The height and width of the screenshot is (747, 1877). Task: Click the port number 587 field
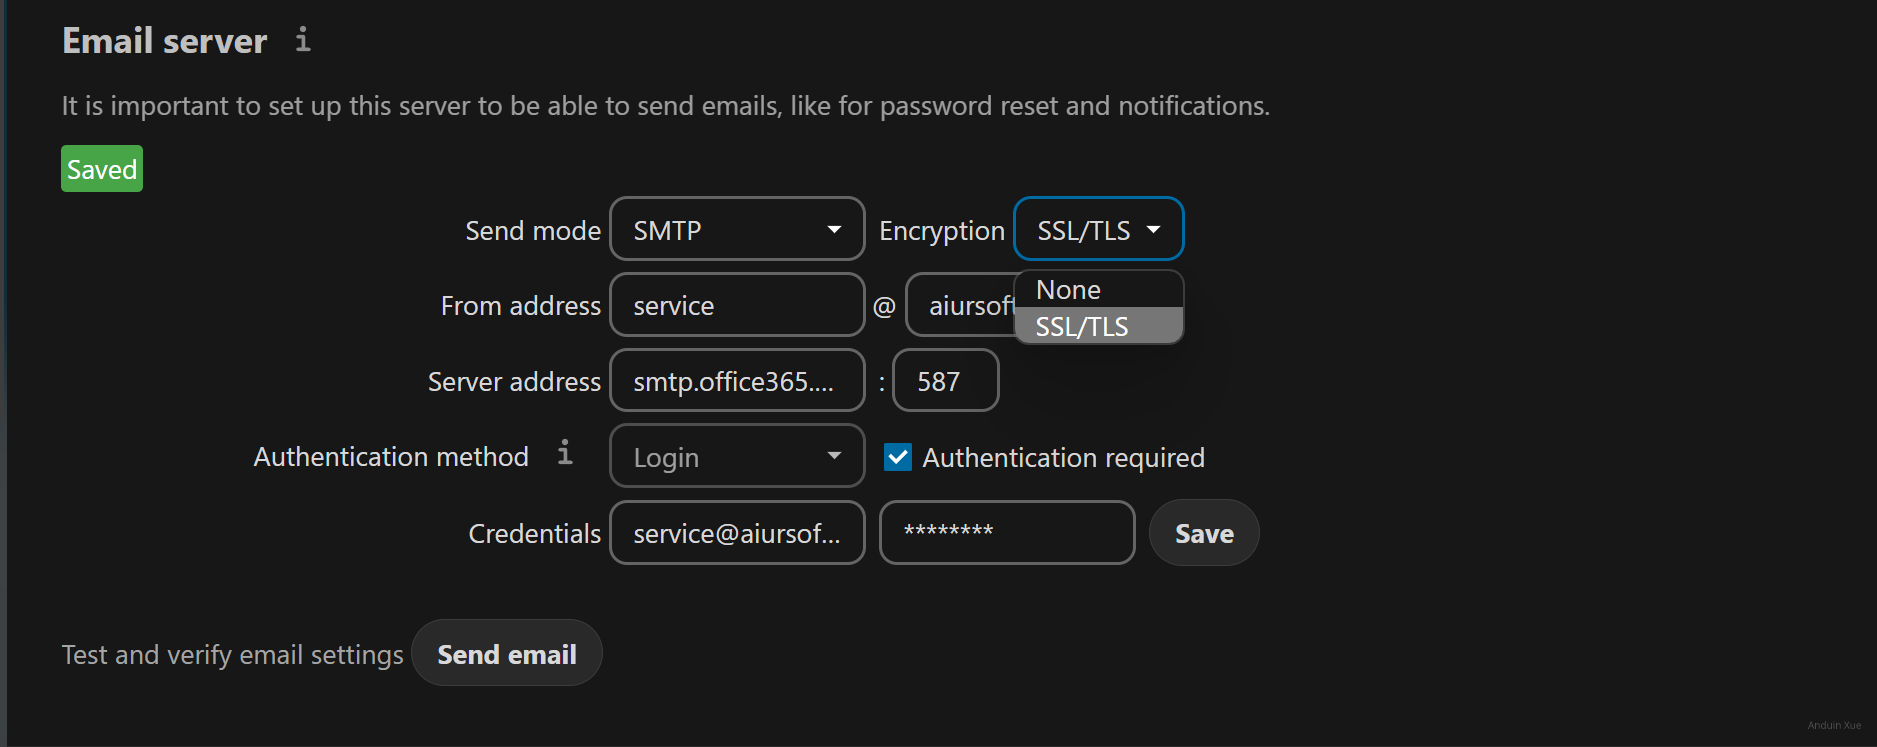[x=945, y=381]
